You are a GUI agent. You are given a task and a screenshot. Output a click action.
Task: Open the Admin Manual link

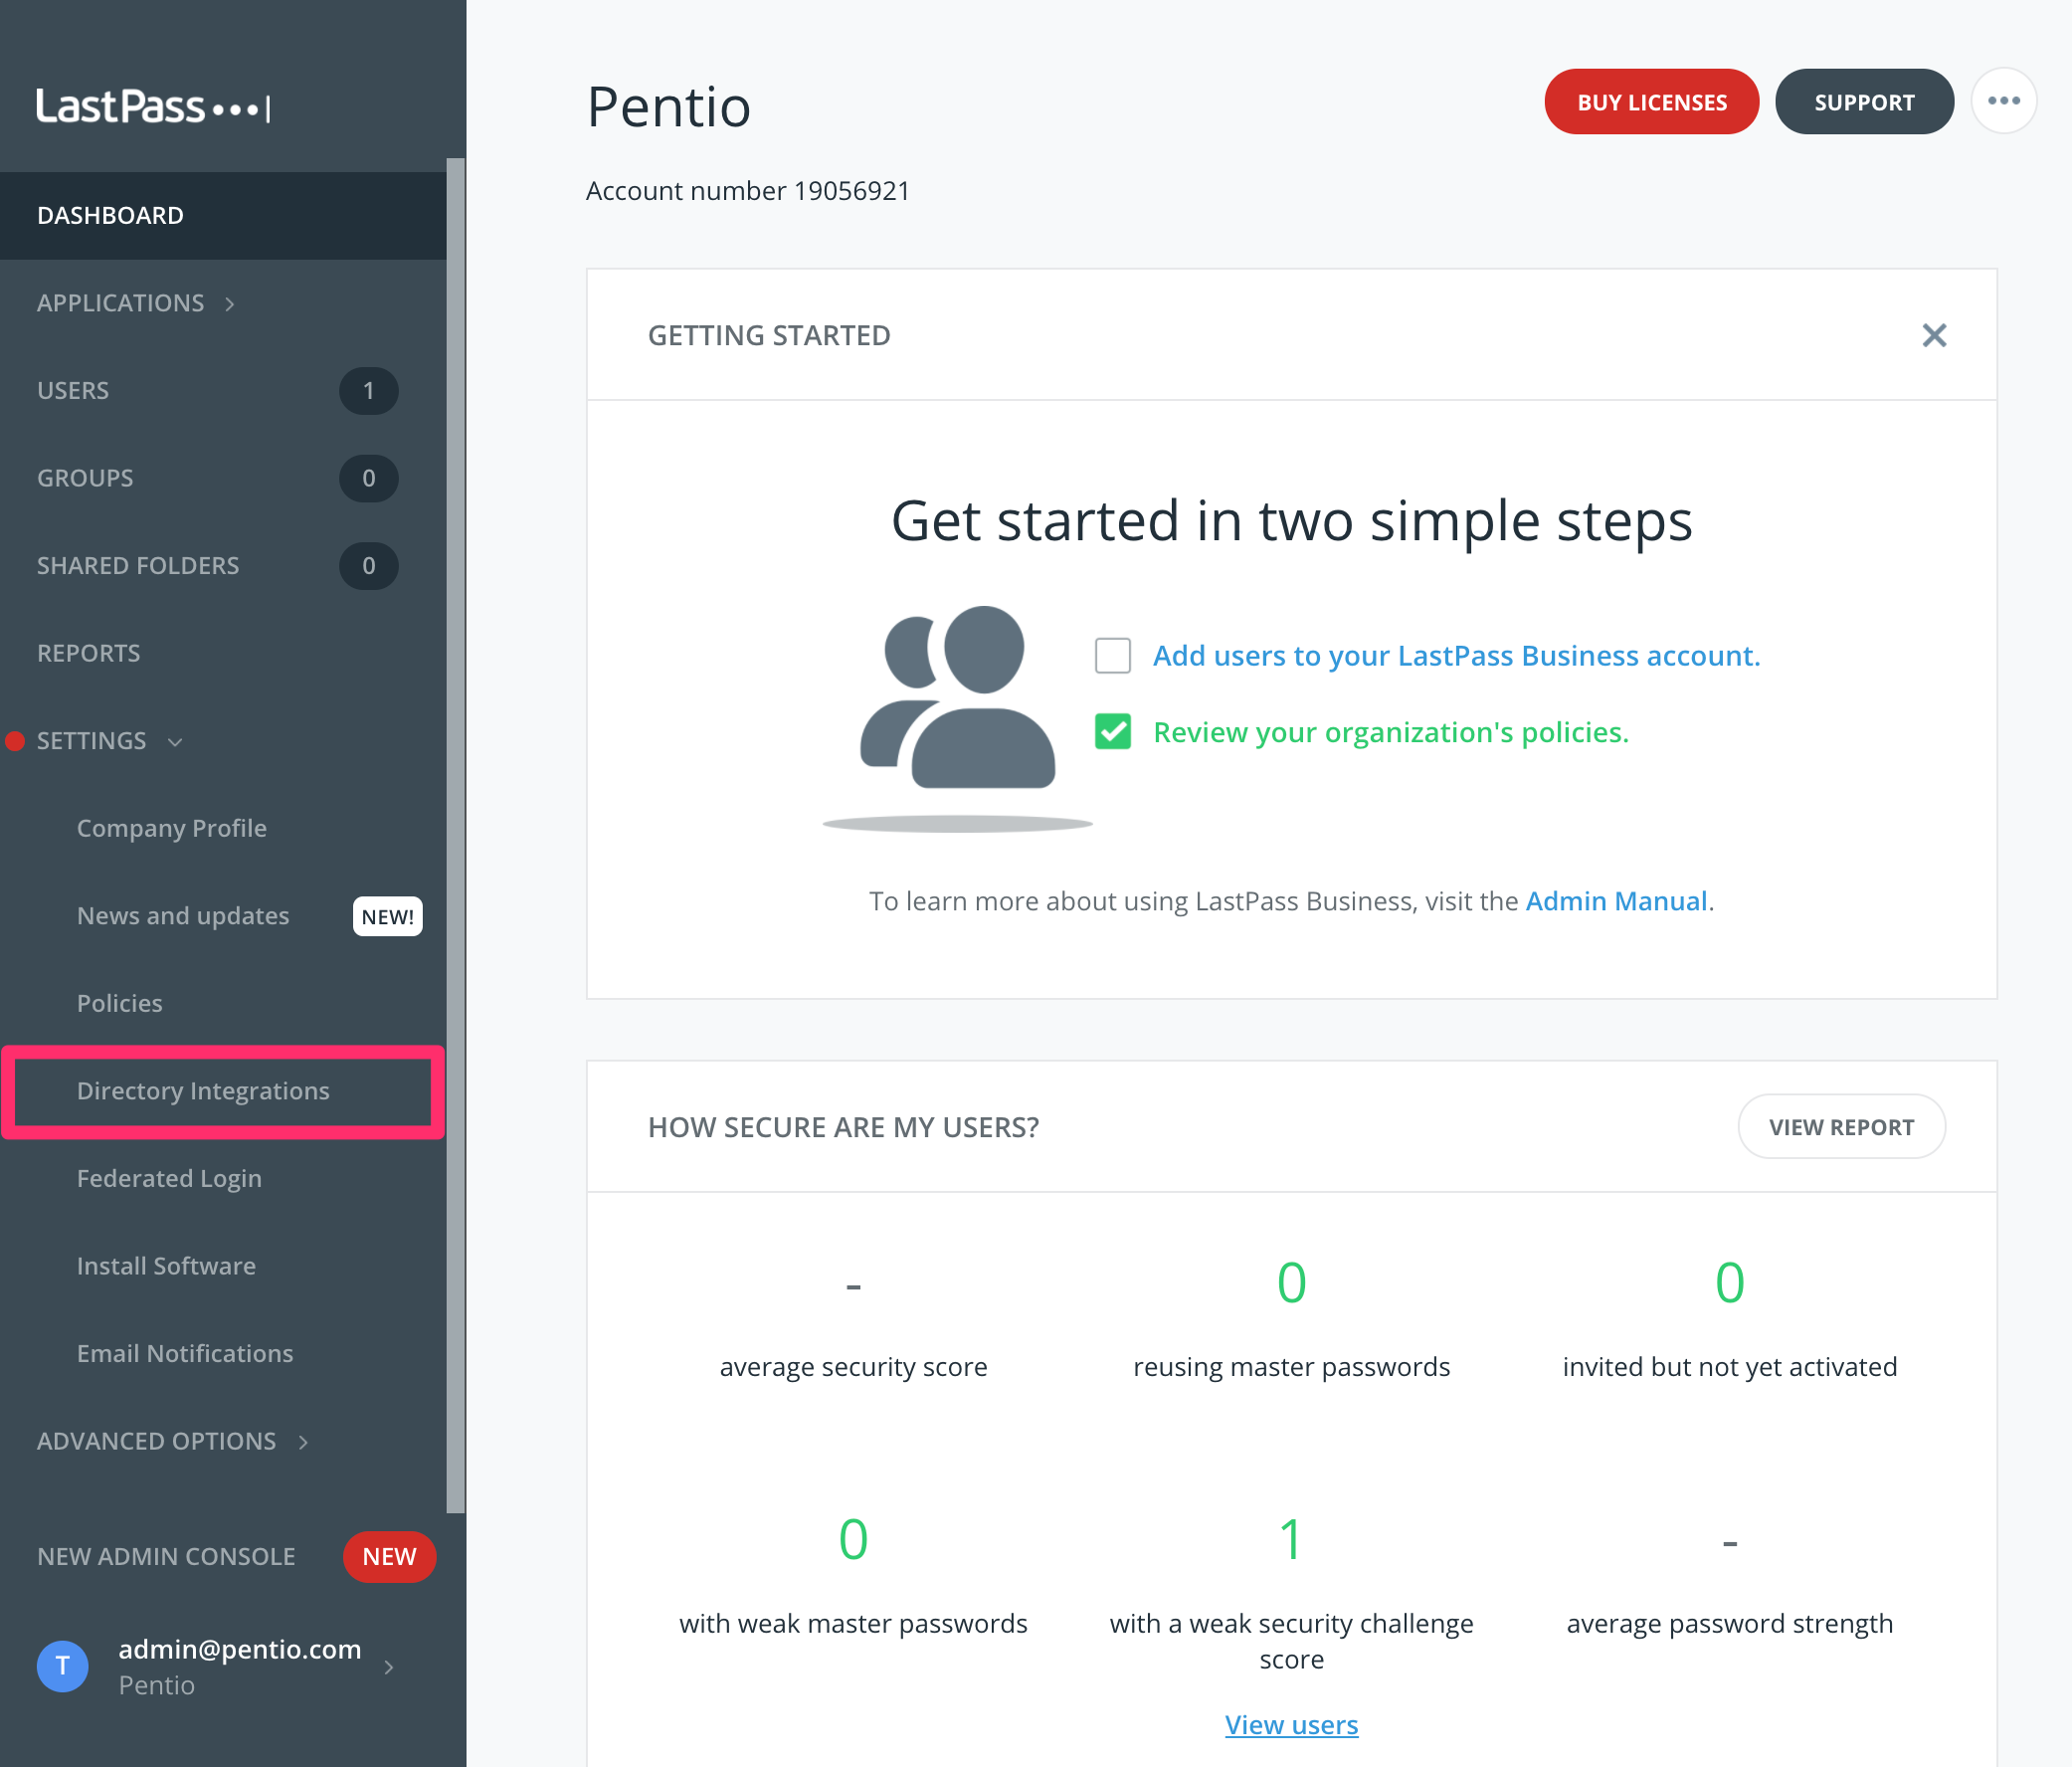click(x=1615, y=901)
